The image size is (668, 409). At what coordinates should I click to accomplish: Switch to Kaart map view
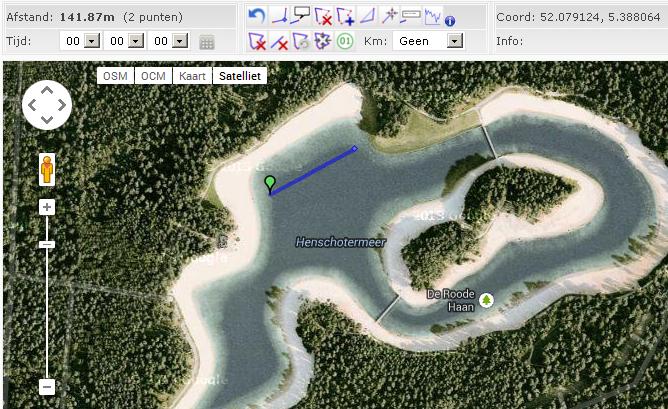(192, 76)
